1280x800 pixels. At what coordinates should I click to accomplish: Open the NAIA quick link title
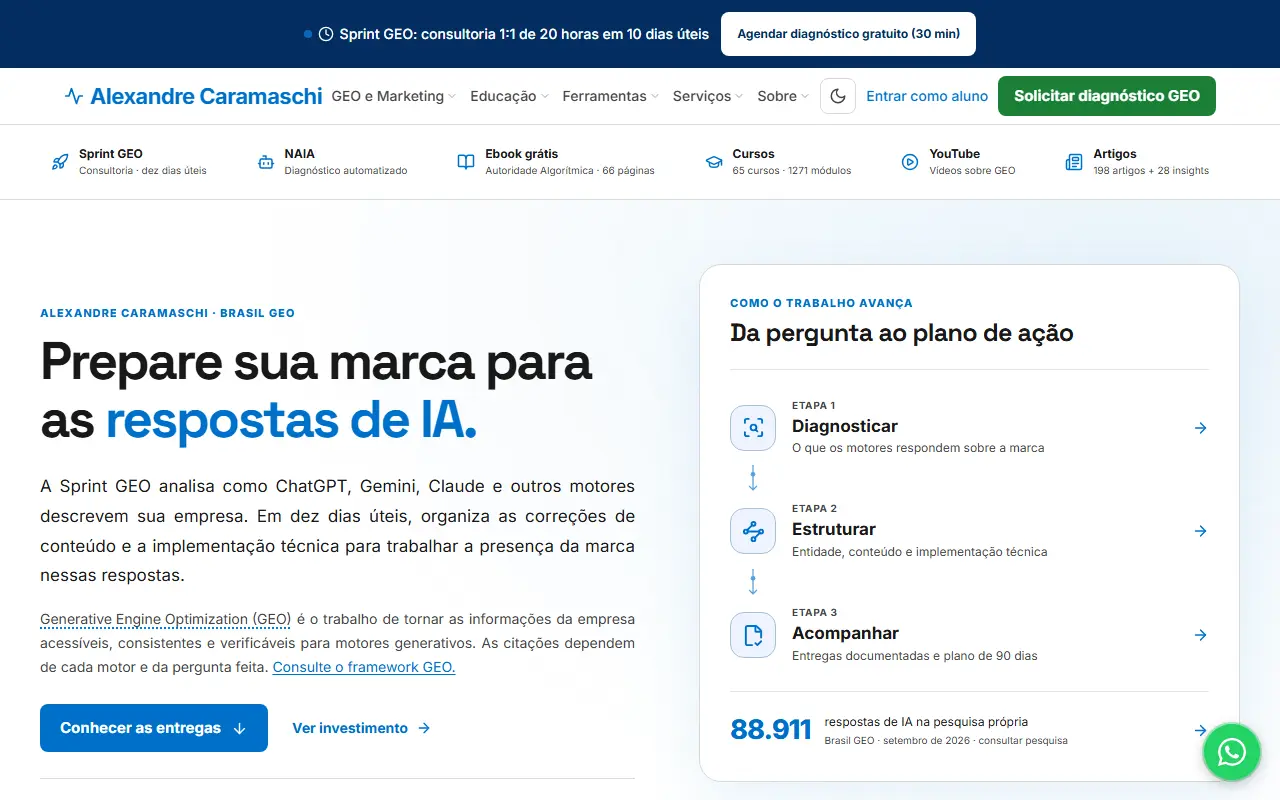click(x=300, y=154)
